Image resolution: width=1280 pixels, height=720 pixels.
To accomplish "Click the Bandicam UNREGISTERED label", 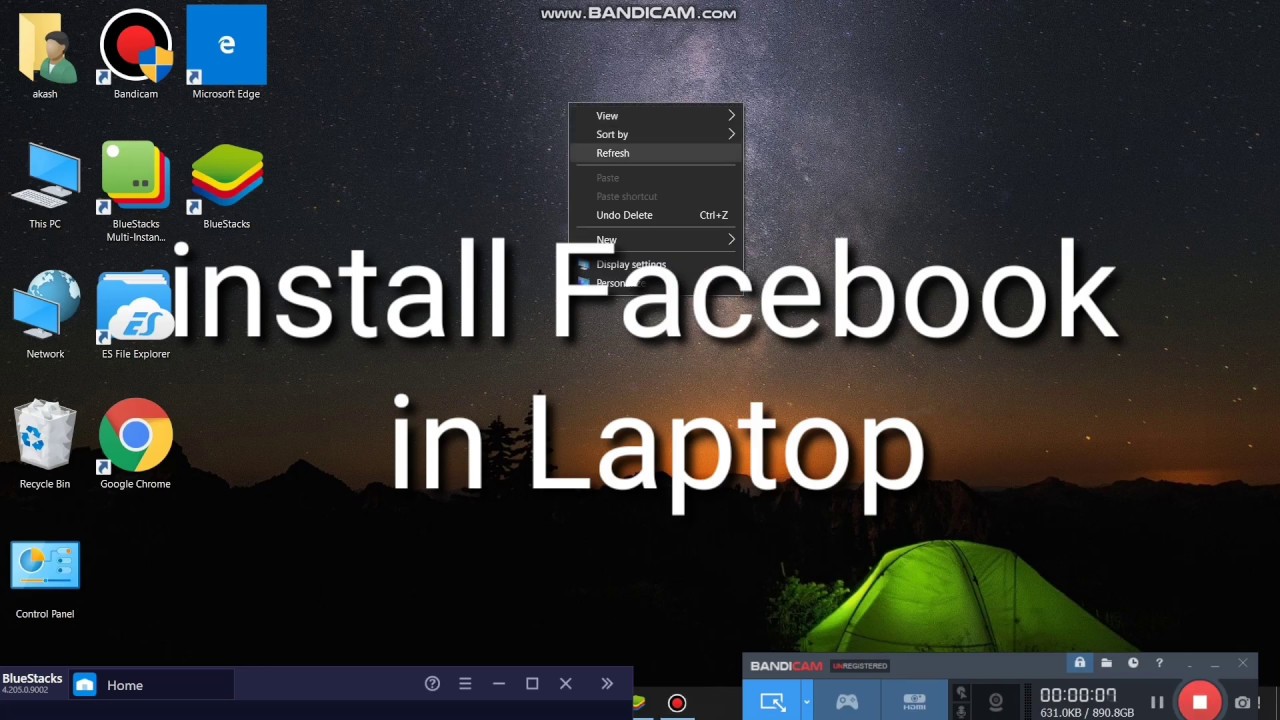I will pyautogui.click(x=860, y=666).
